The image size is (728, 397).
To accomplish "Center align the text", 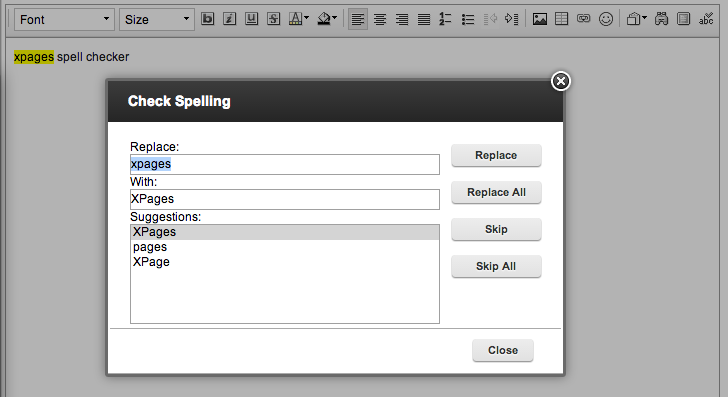I will pos(380,19).
